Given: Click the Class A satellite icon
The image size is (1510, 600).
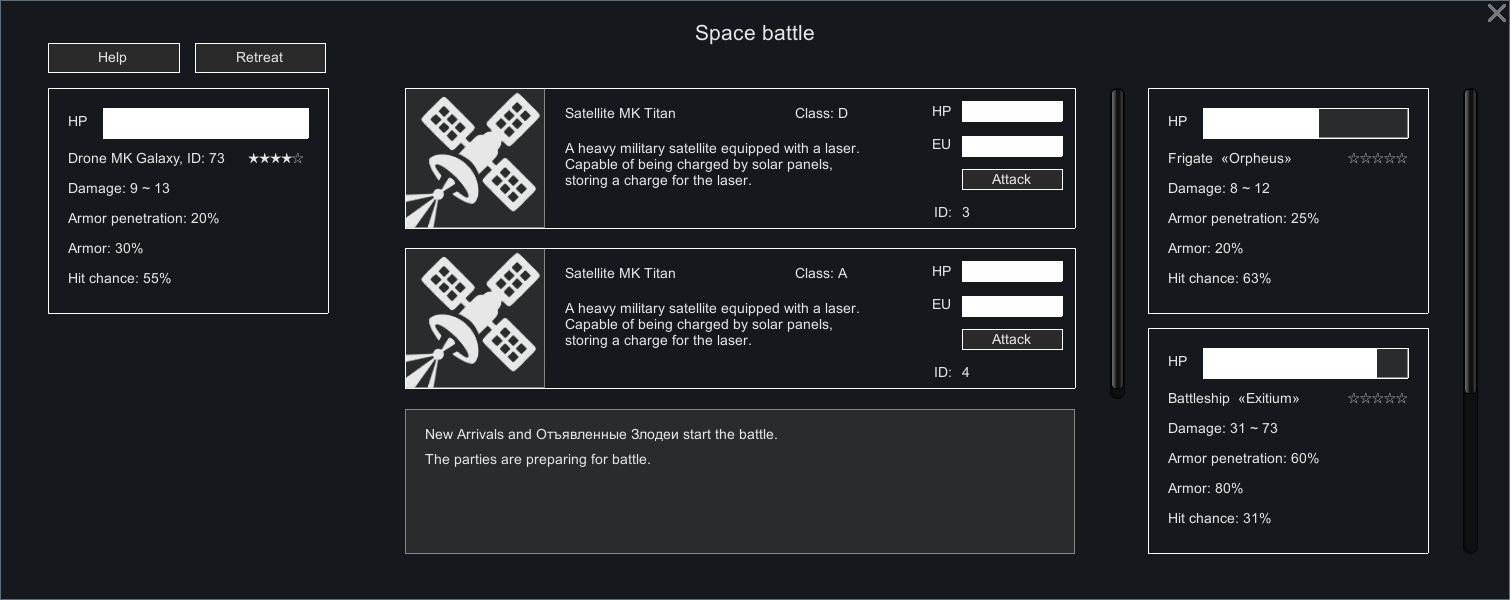Looking at the screenshot, I should tap(475, 319).
